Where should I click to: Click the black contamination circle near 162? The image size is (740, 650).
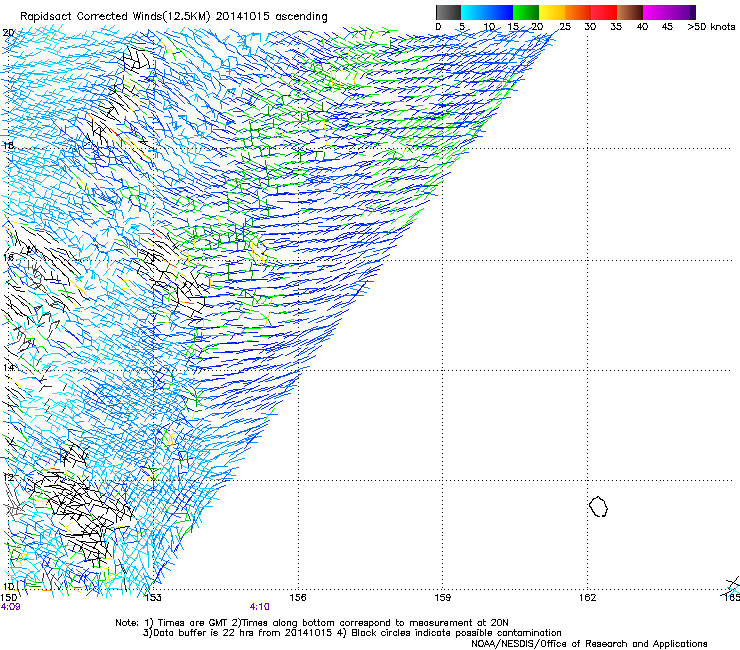pyautogui.click(x=598, y=506)
